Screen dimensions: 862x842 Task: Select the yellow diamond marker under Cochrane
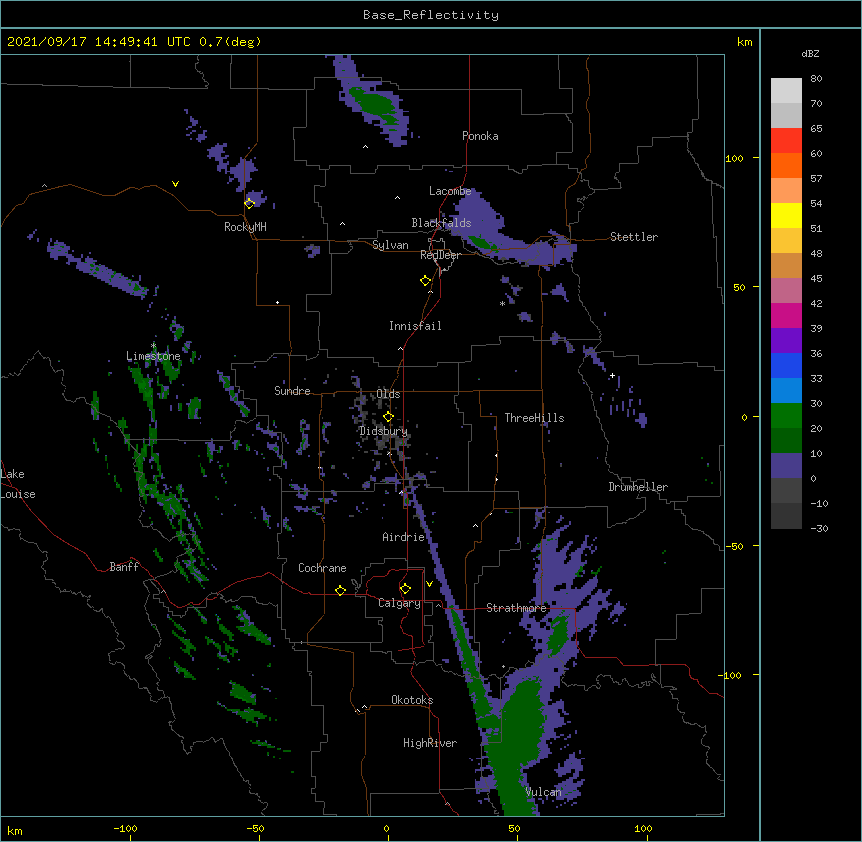[x=340, y=590]
